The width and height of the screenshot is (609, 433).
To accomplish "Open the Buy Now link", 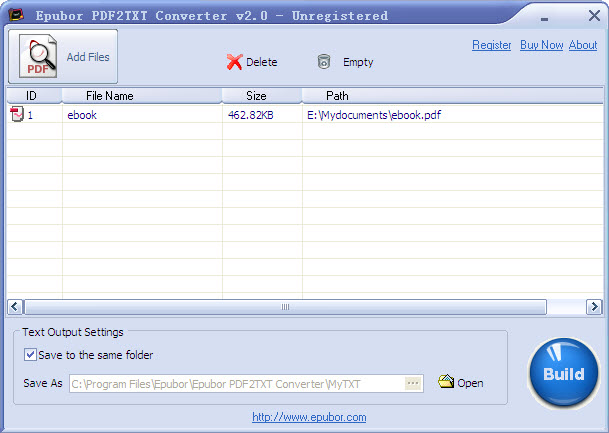I will 541,45.
